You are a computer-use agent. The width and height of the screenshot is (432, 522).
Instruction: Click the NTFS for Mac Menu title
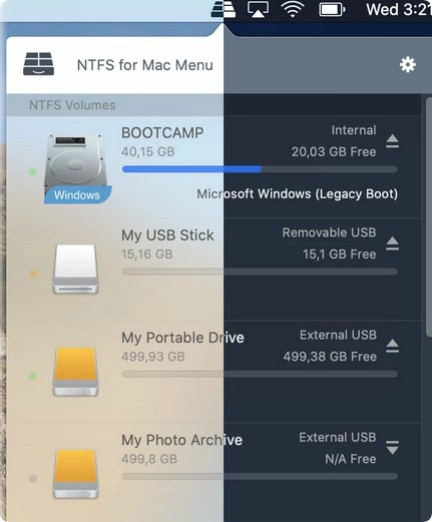tap(145, 65)
